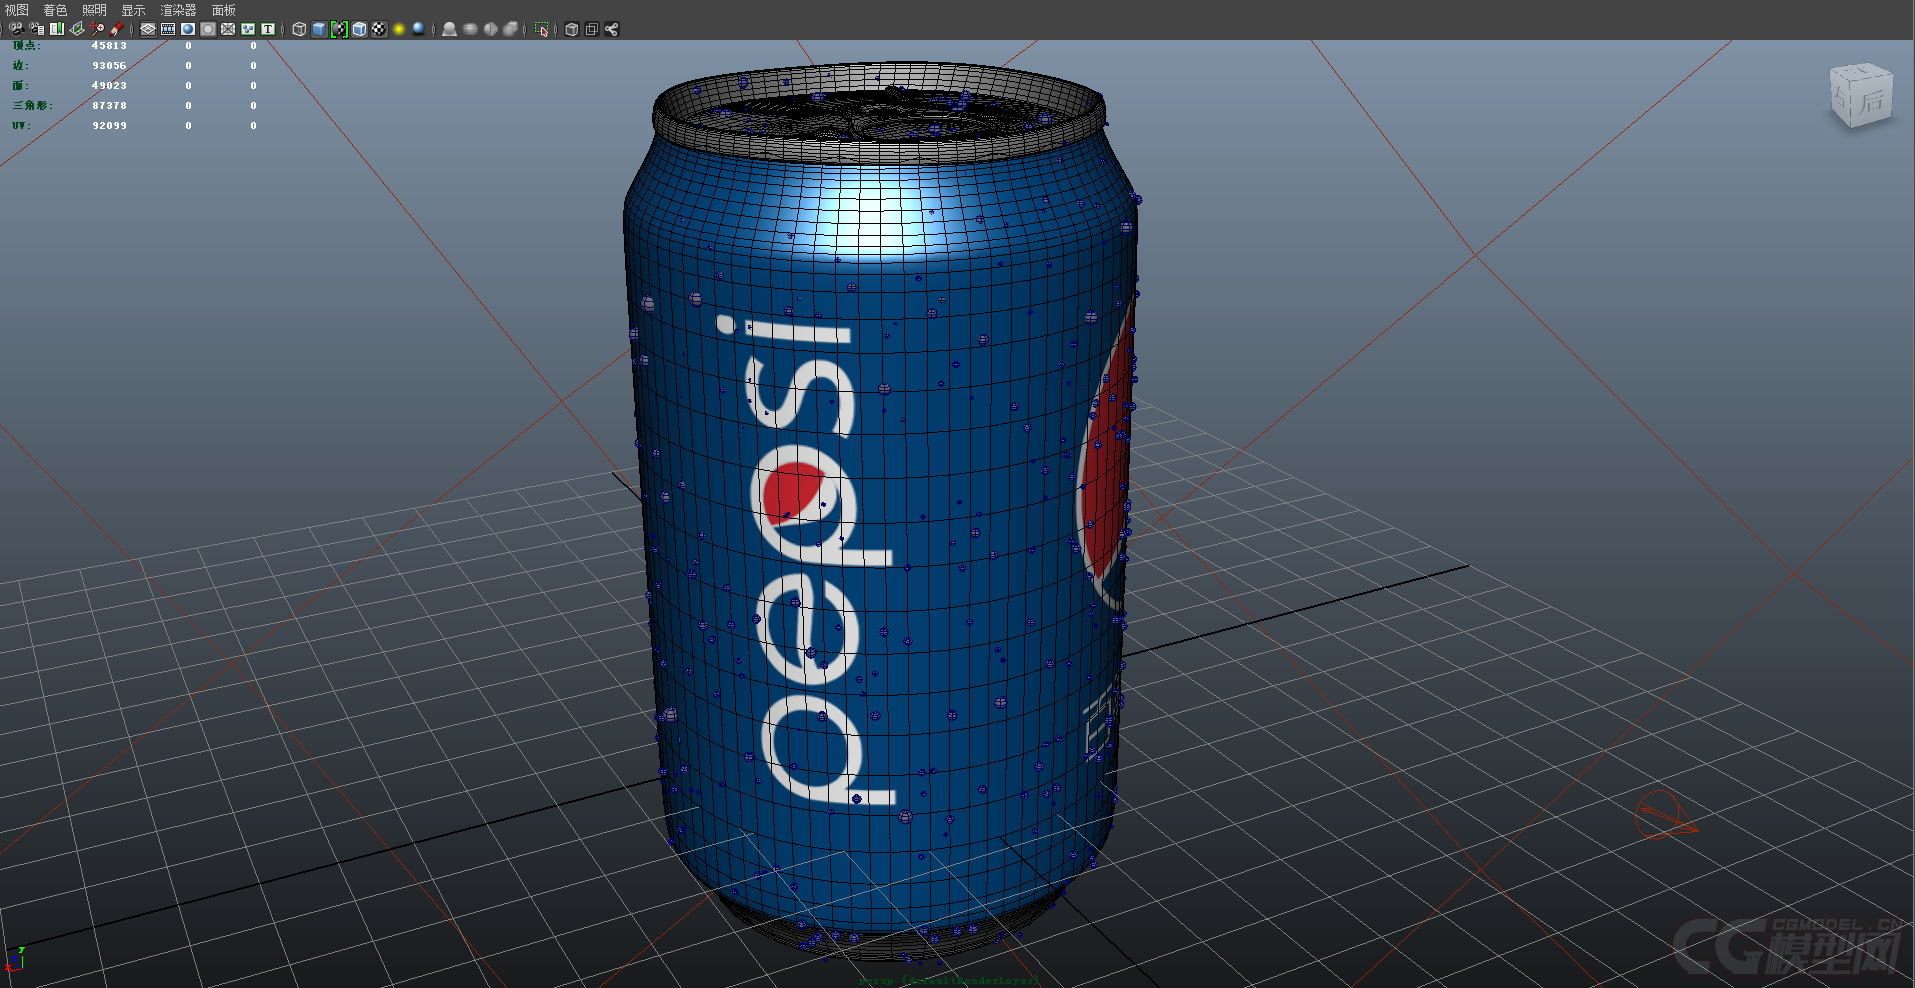Click Screen Space Ambient Occlusion icon
1915x988 pixels.
[449, 29]
